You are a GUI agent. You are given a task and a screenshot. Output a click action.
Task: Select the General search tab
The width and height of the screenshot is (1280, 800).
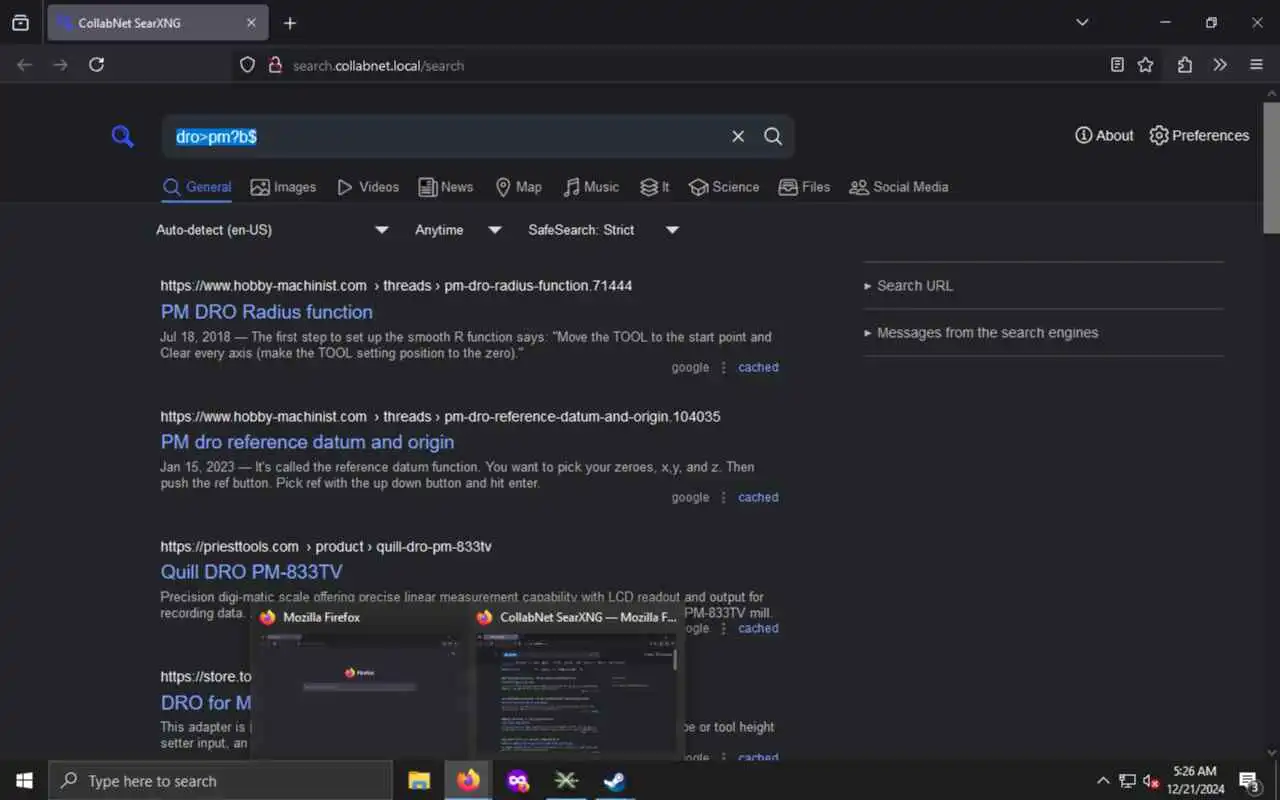tap(197, 187)
